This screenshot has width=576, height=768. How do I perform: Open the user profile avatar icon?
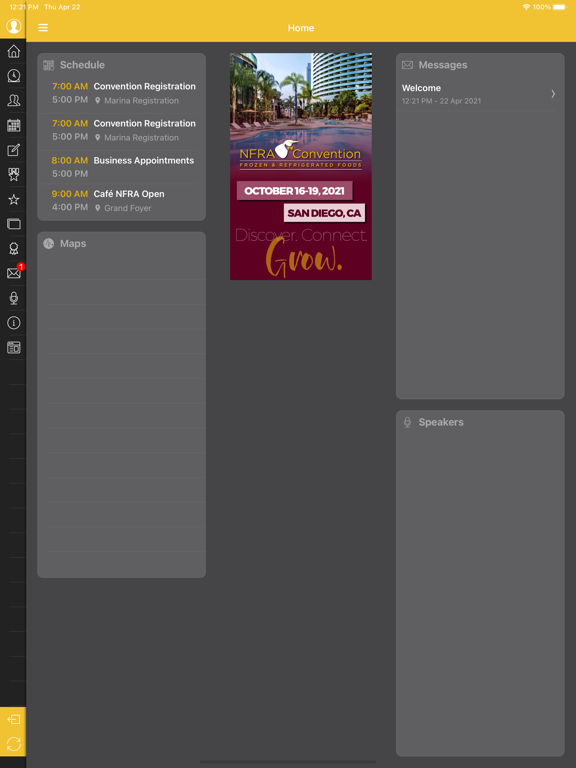click(13, 26)
